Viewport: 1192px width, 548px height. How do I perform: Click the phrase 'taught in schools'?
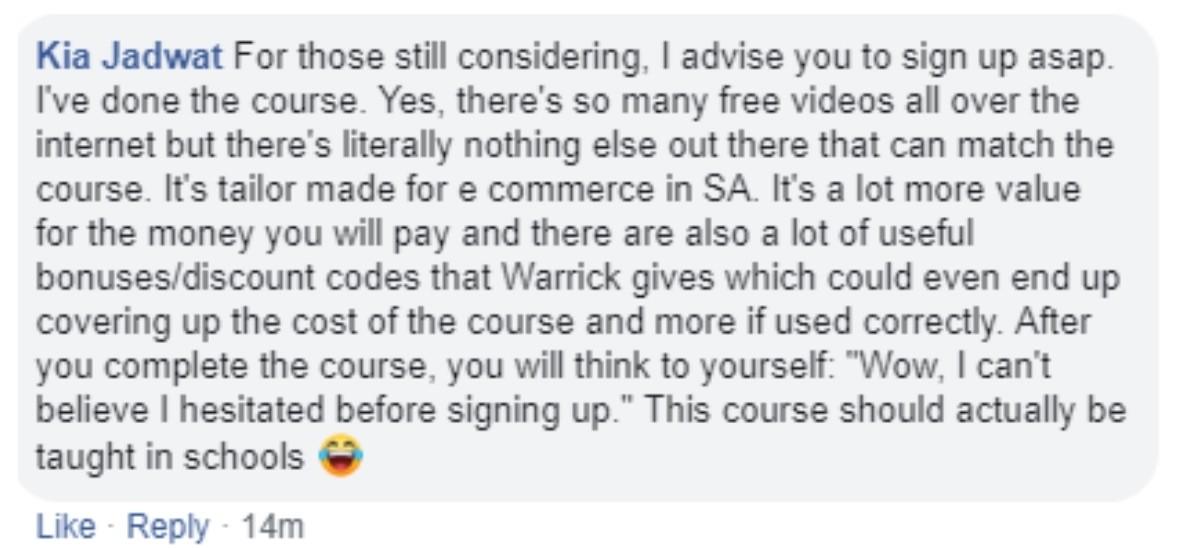(170, 457)
